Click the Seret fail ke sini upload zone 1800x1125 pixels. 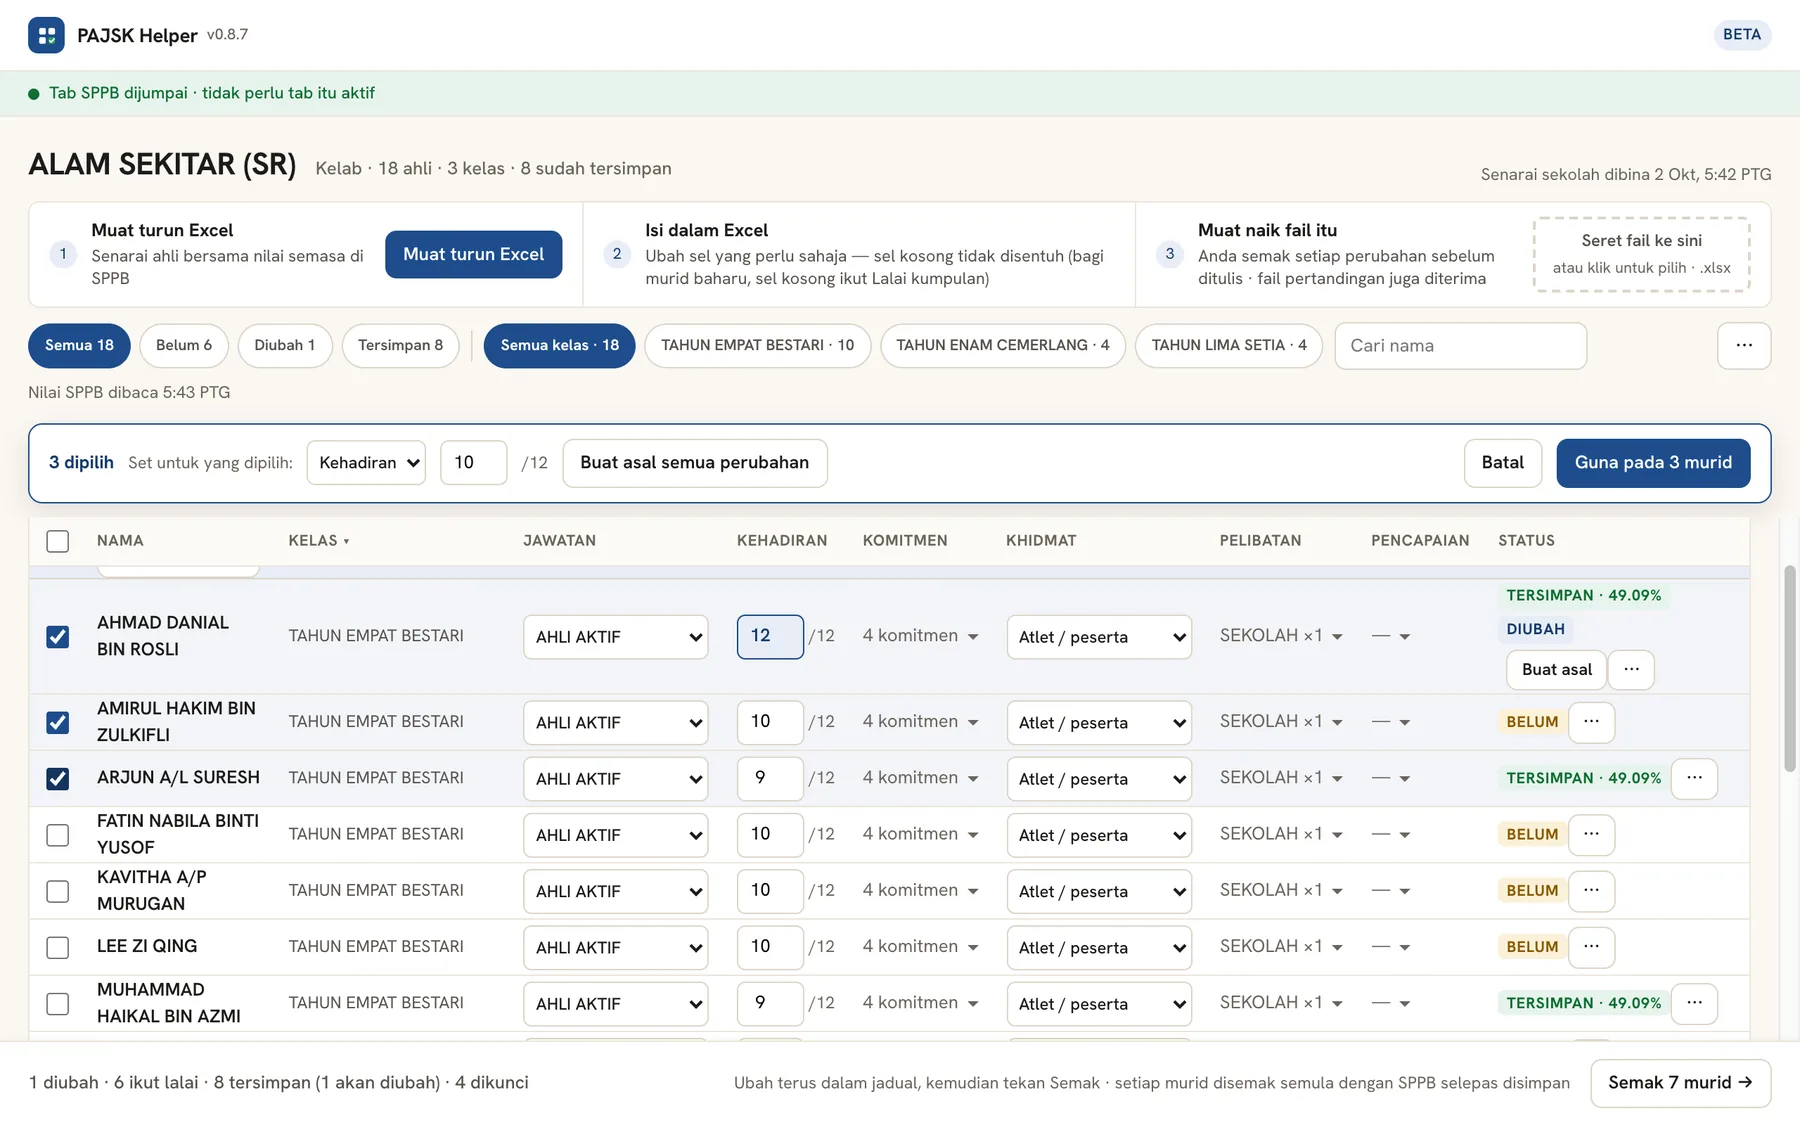(x=1641, y=254)
